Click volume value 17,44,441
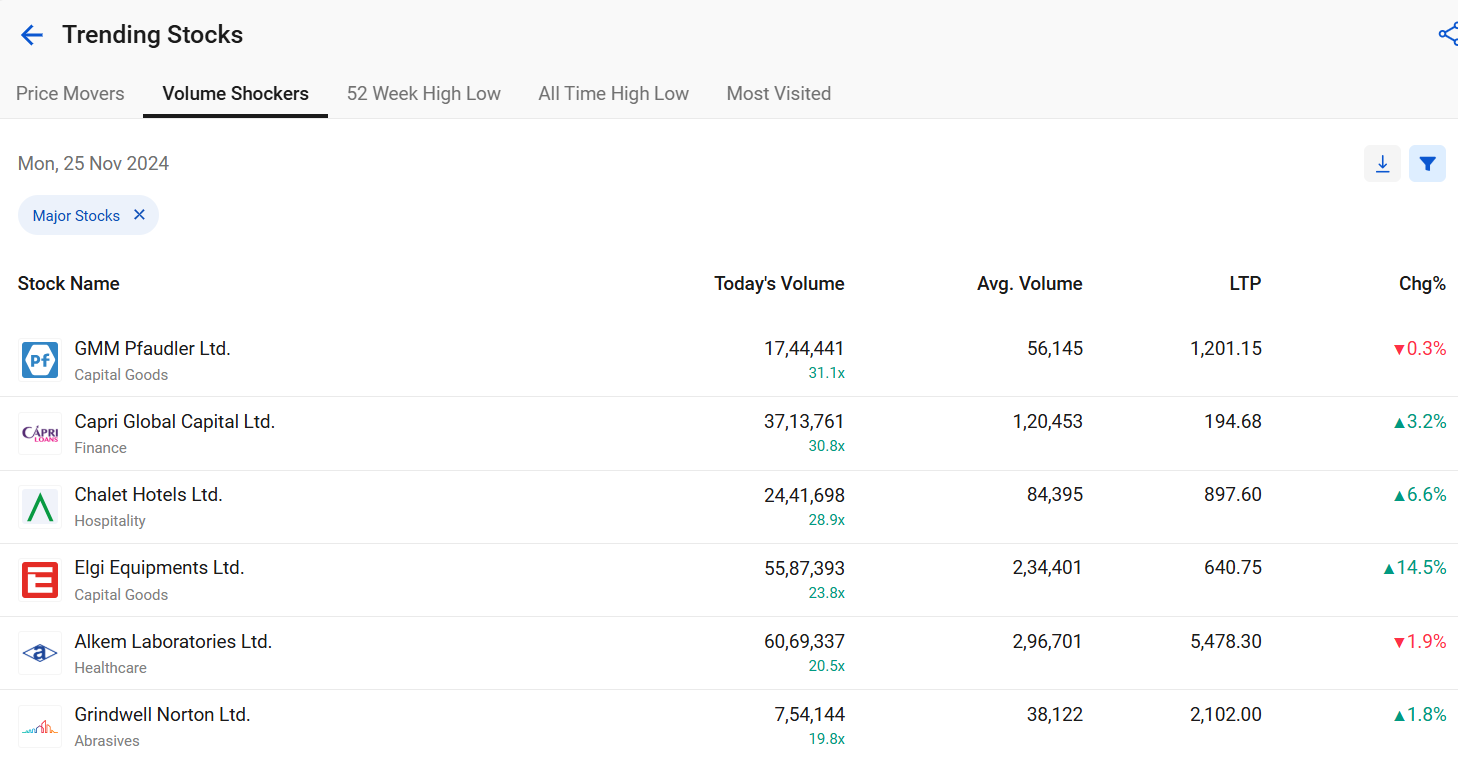Image resolution: width=1458 pixels, height=763 pixels. click(804, 348)
